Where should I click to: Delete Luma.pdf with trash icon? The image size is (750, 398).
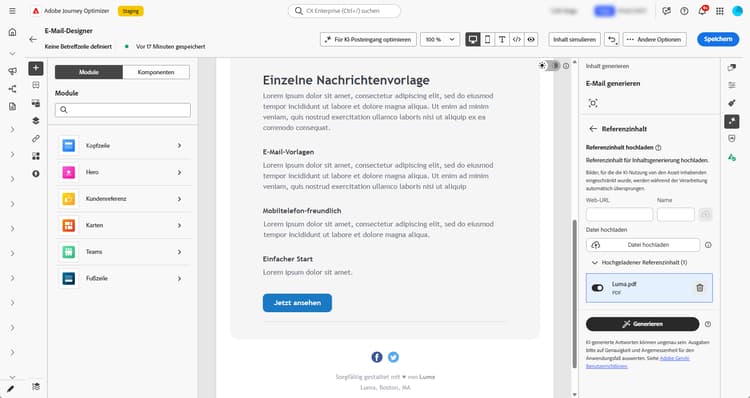(x=700, y=287)
